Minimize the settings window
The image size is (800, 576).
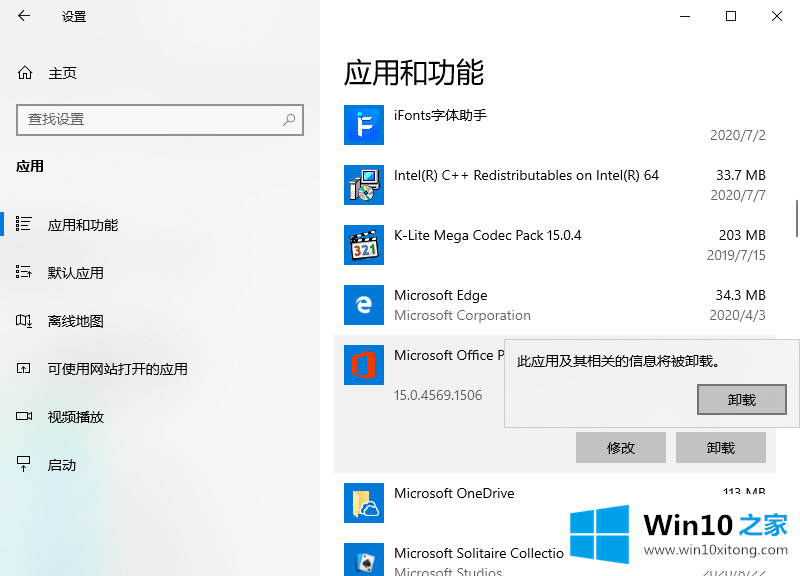click(685, 16)
